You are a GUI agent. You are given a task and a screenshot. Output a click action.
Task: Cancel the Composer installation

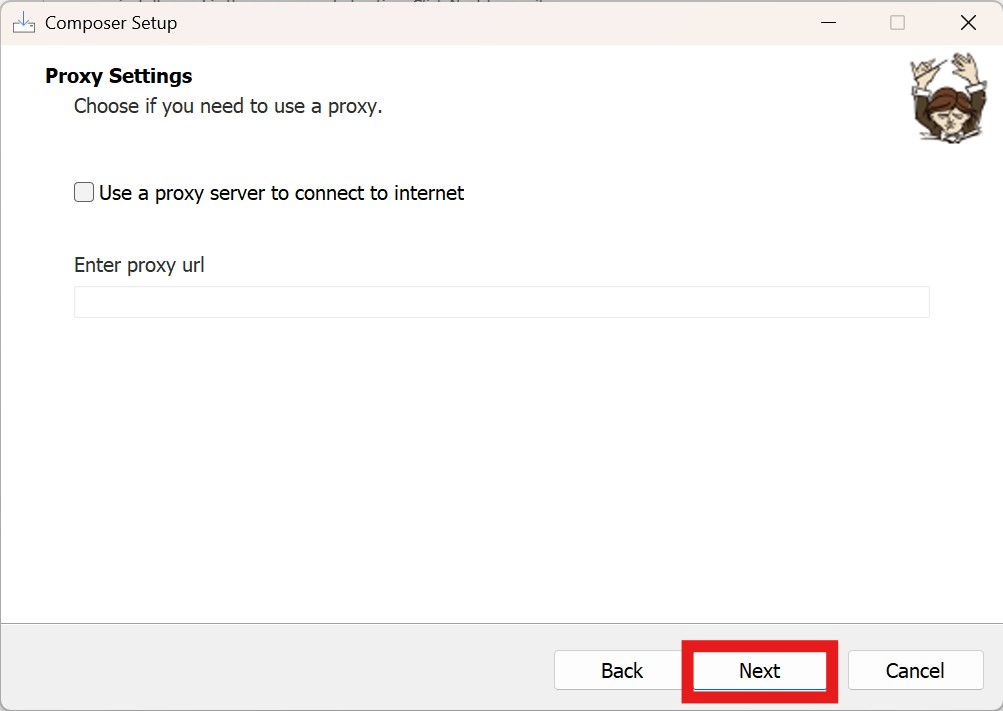914,670
